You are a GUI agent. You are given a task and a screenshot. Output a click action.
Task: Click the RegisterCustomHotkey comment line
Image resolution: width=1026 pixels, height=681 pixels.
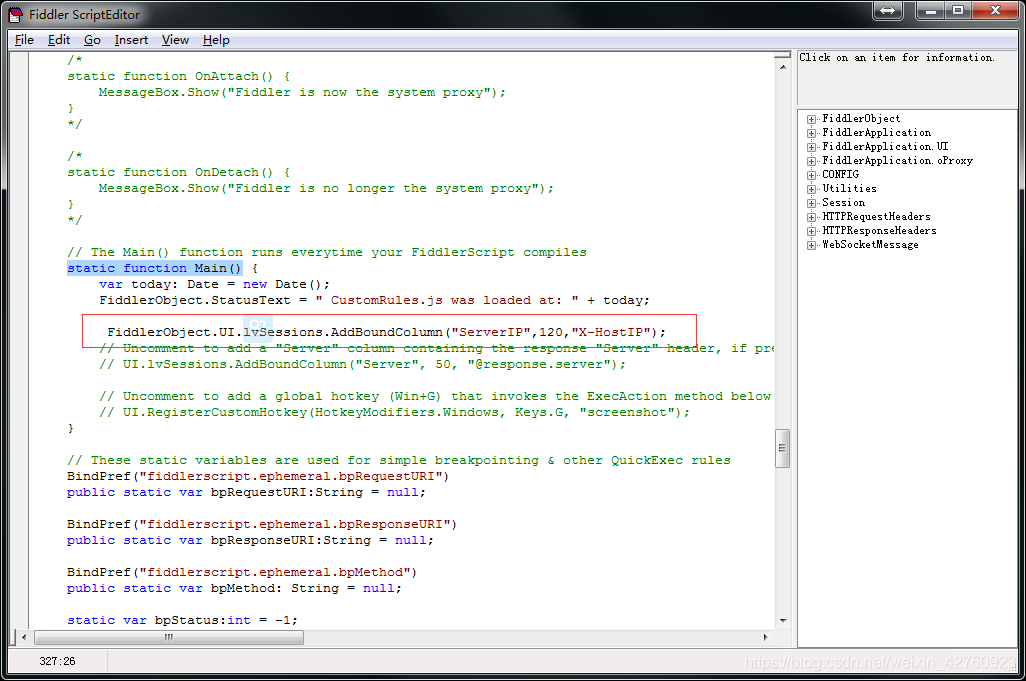point(395,412)
